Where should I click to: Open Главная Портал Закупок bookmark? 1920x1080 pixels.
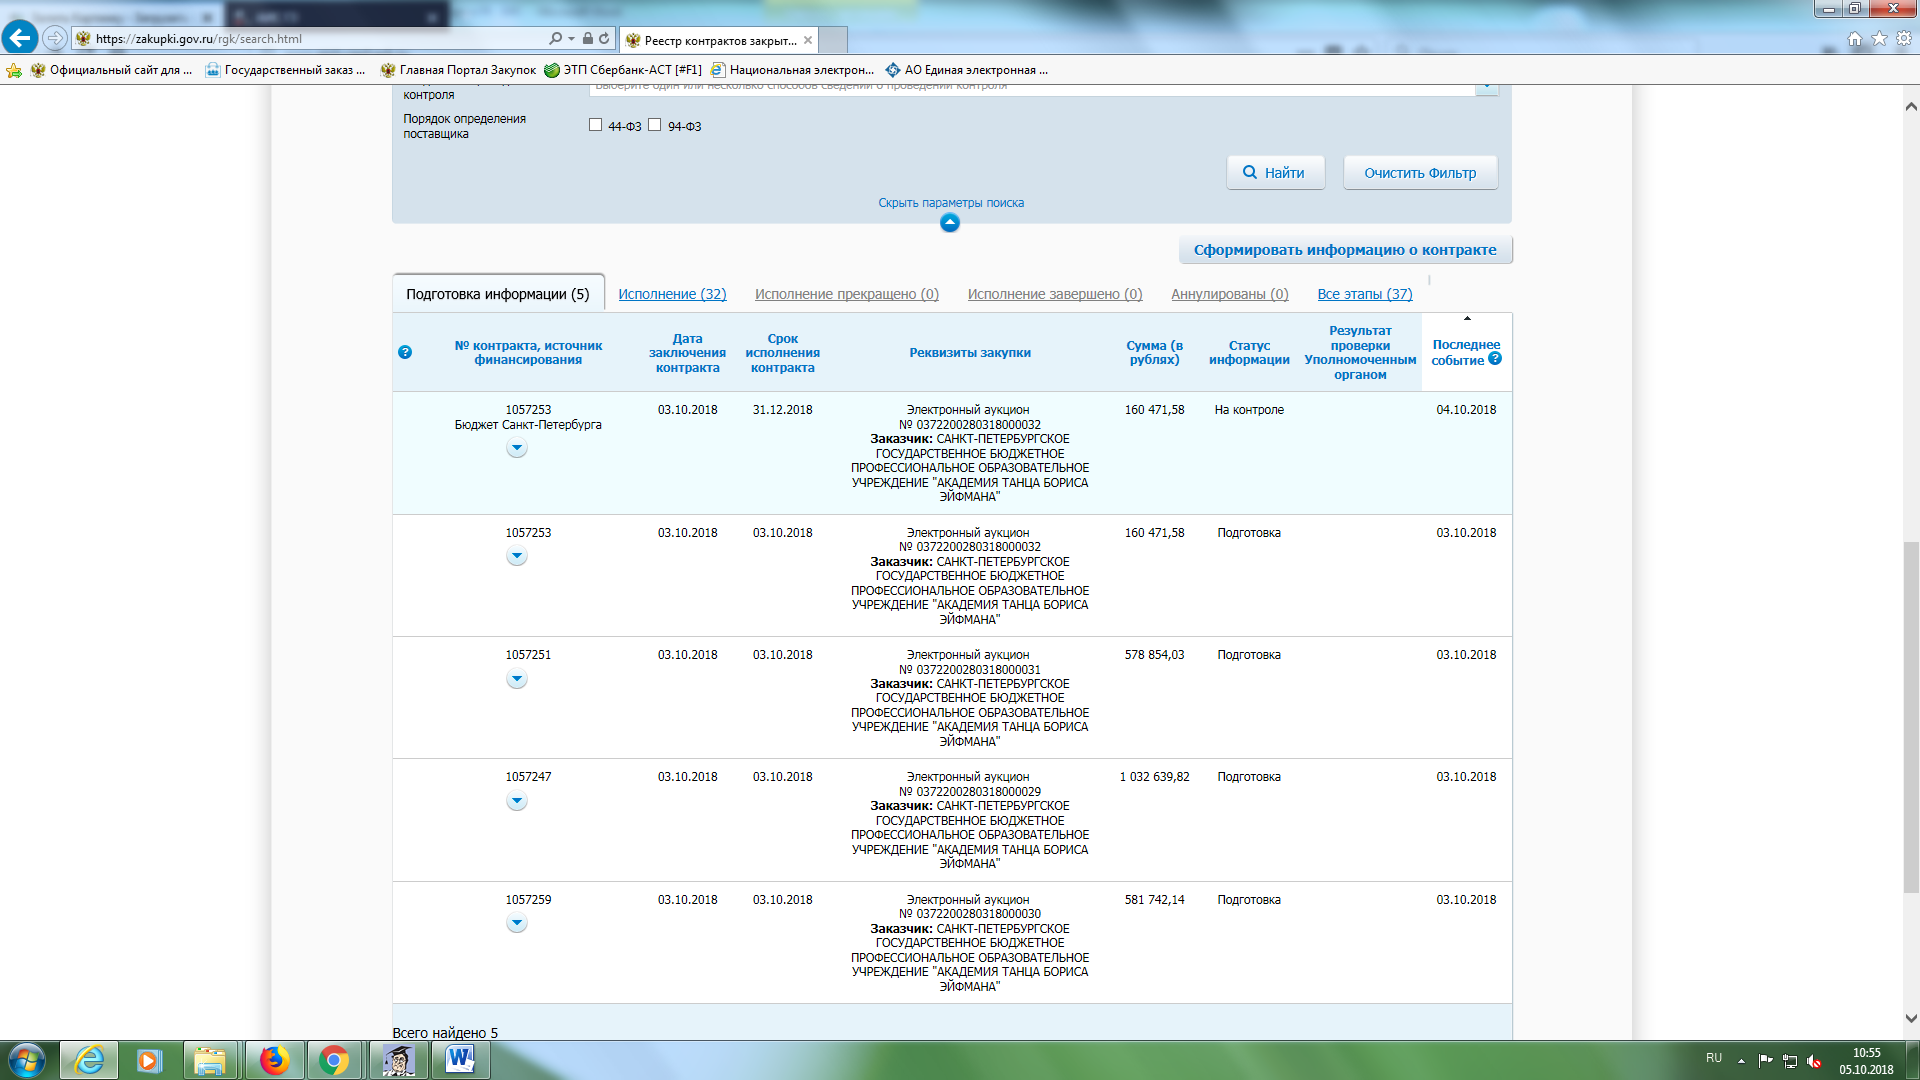click(459, 70)
